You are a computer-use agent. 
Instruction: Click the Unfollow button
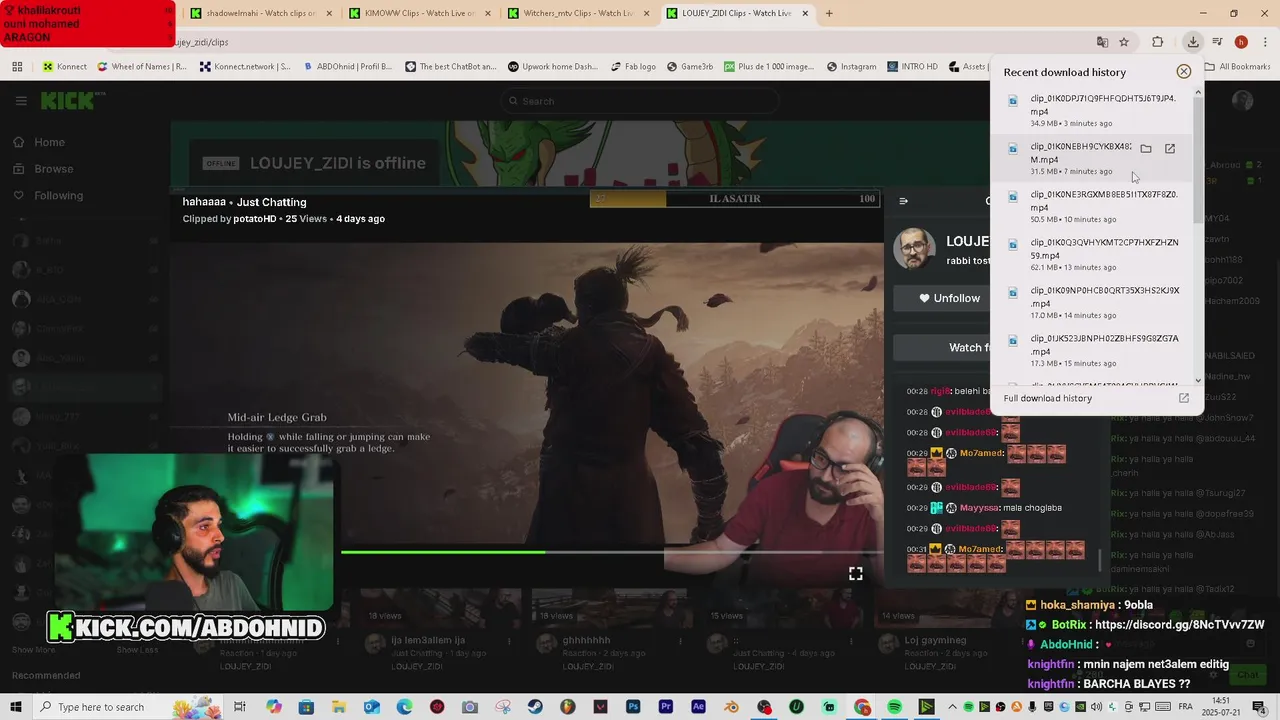click(x=950, y=298)
